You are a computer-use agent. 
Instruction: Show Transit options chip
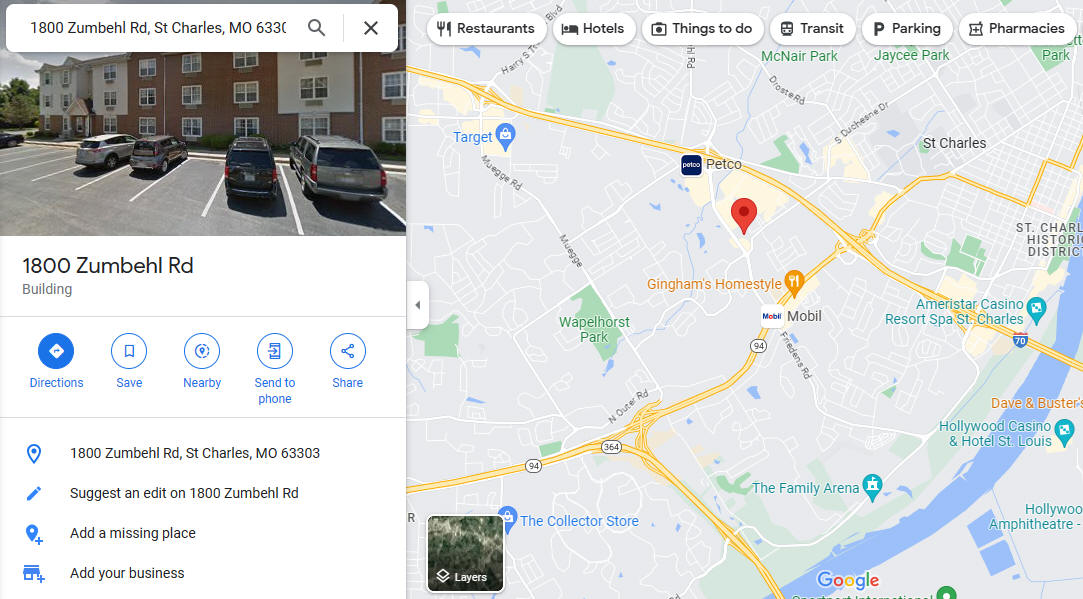[x=812, y=28]
